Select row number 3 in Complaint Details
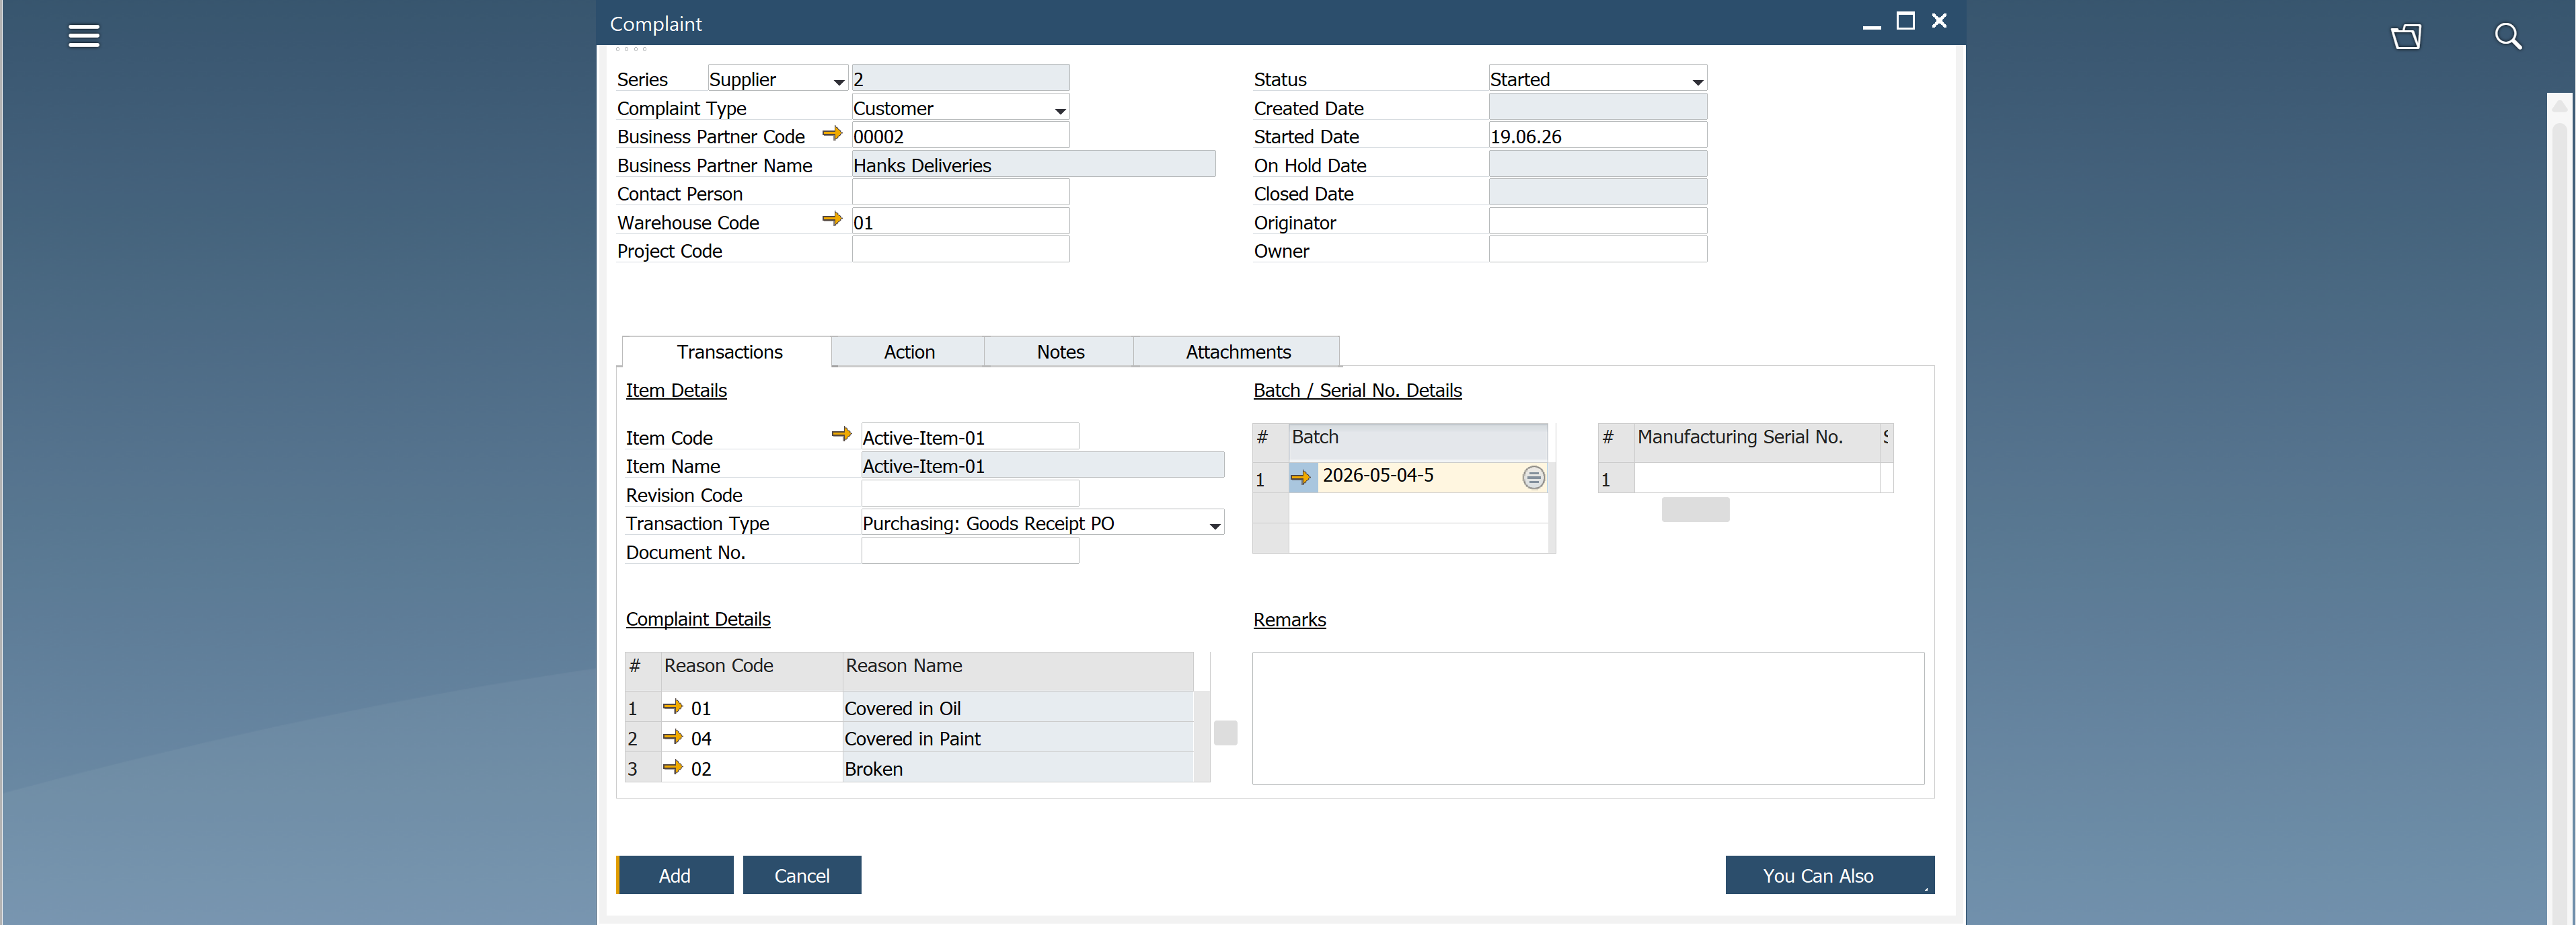Image resolution: width=2576 pixels, height=925 pixels. [x=642, y=767]
